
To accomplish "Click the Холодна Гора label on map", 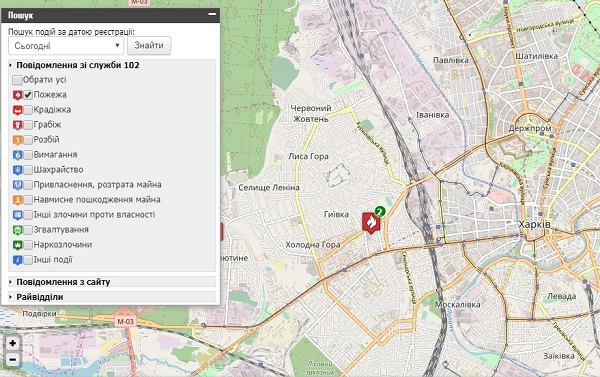I will 313,245.
